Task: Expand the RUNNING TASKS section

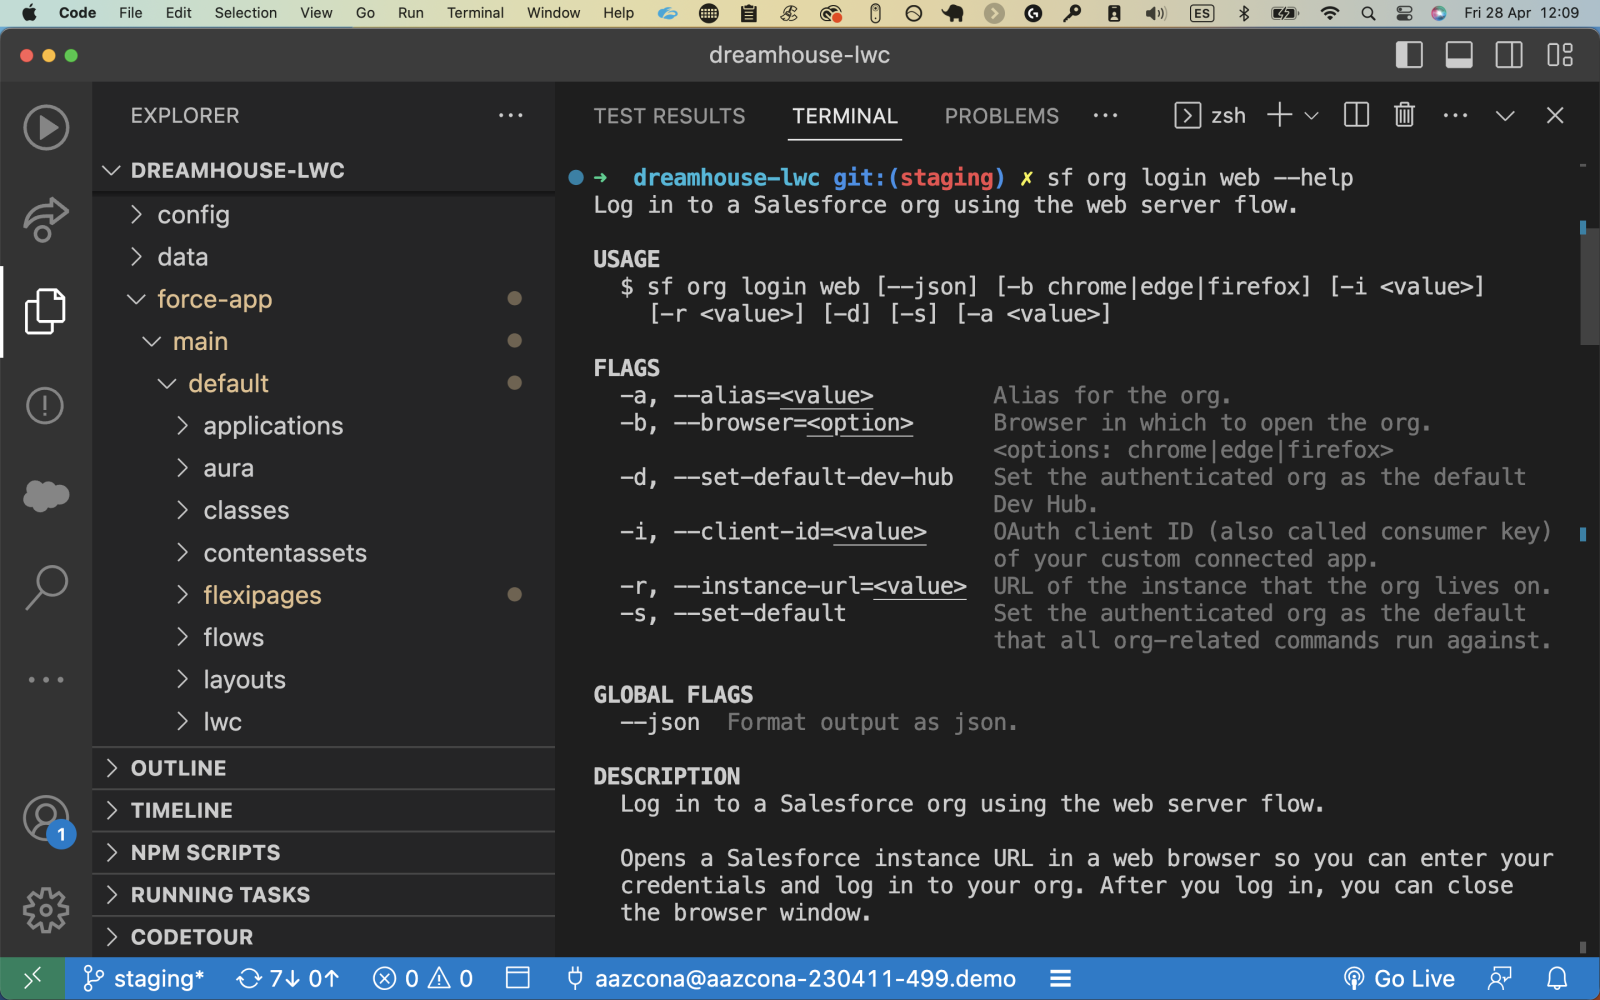Action: (x=324, y=895)
